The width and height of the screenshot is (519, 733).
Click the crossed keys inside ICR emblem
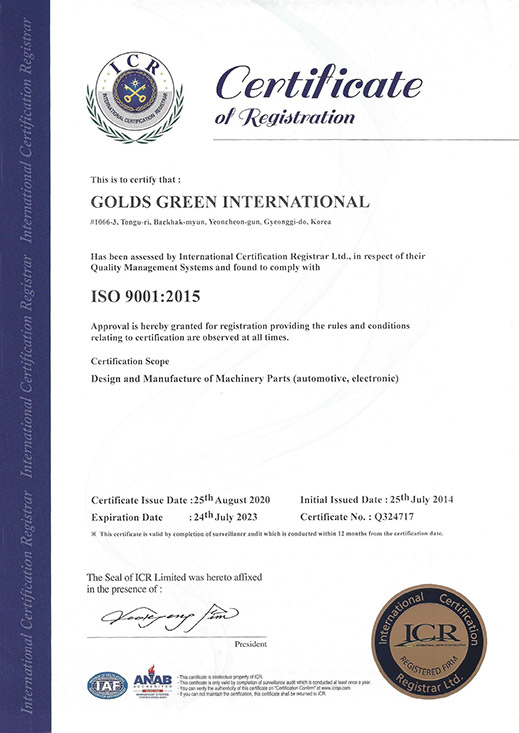pyautogui.click(x=135, y=91)
